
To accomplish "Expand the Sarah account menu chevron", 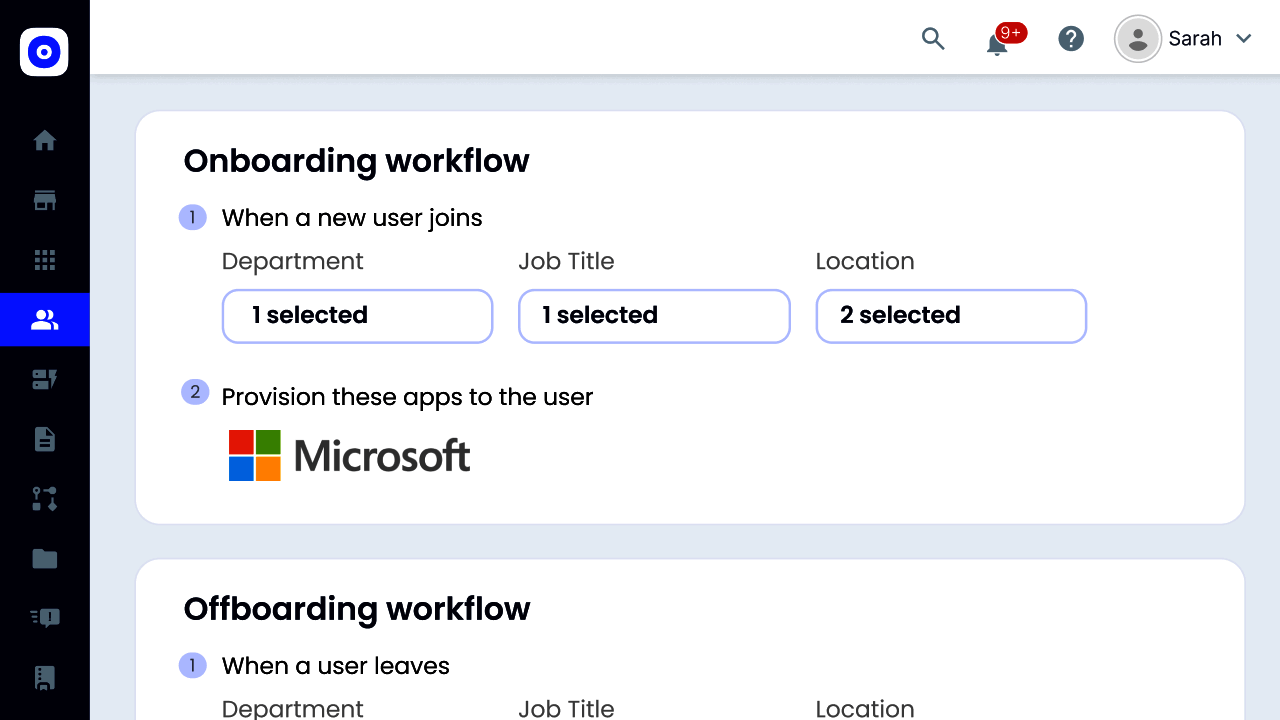I will click(x=1244, y=39).
